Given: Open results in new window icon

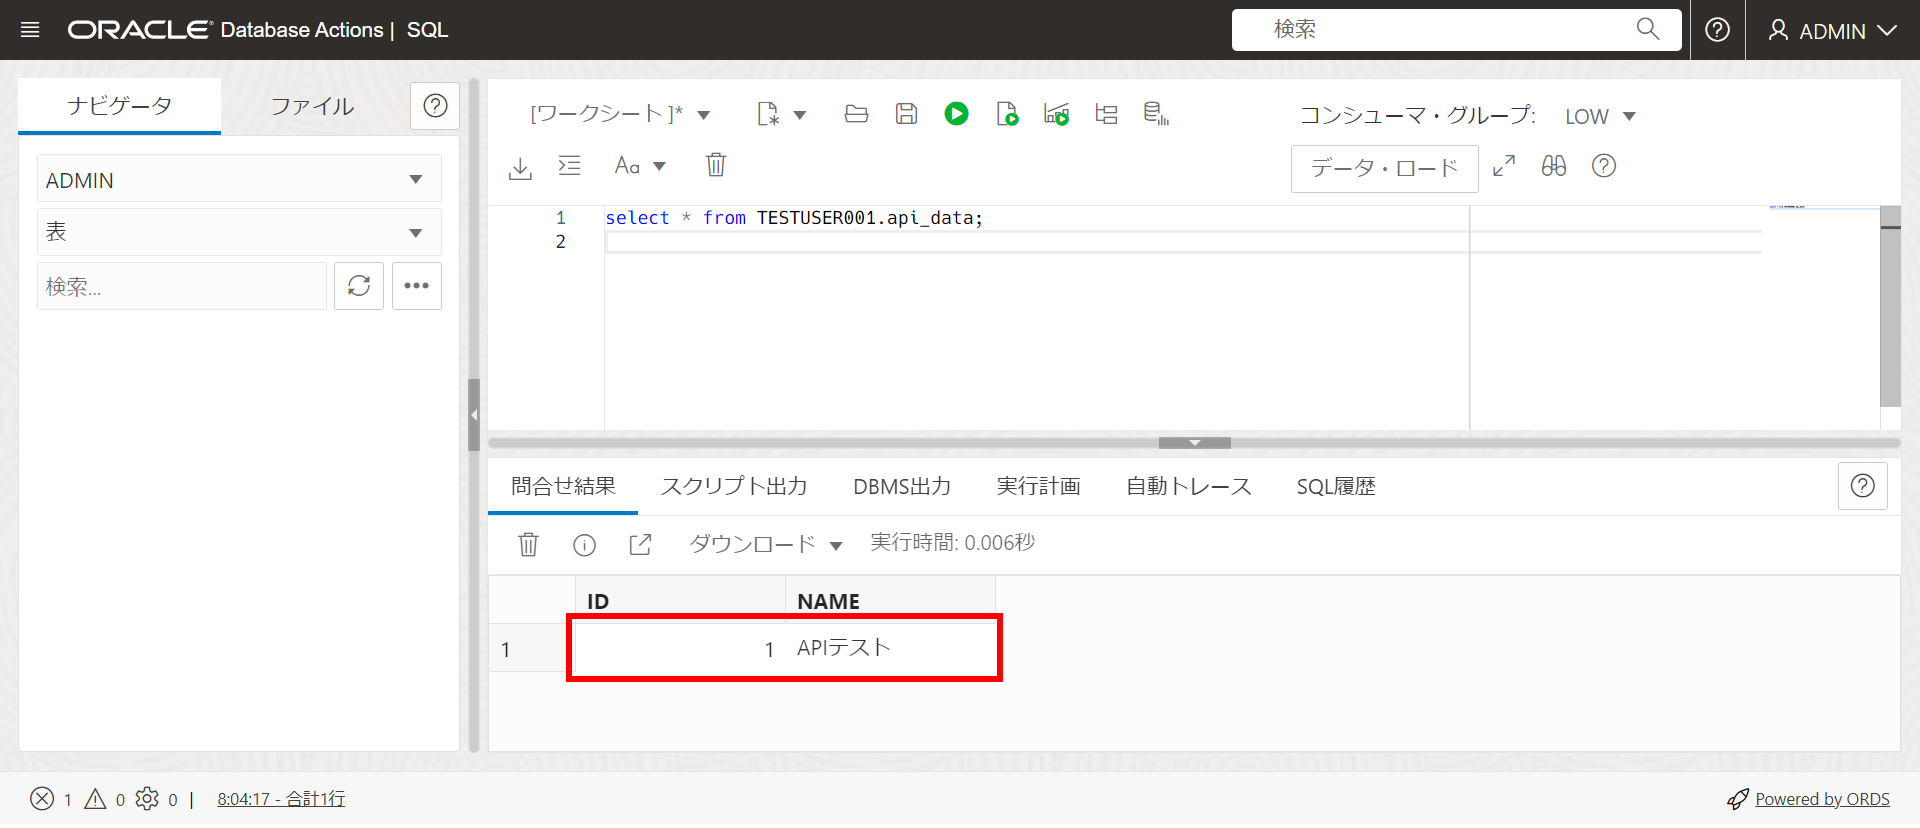Looking at the screenshot, I should click(x=640, y=544).
